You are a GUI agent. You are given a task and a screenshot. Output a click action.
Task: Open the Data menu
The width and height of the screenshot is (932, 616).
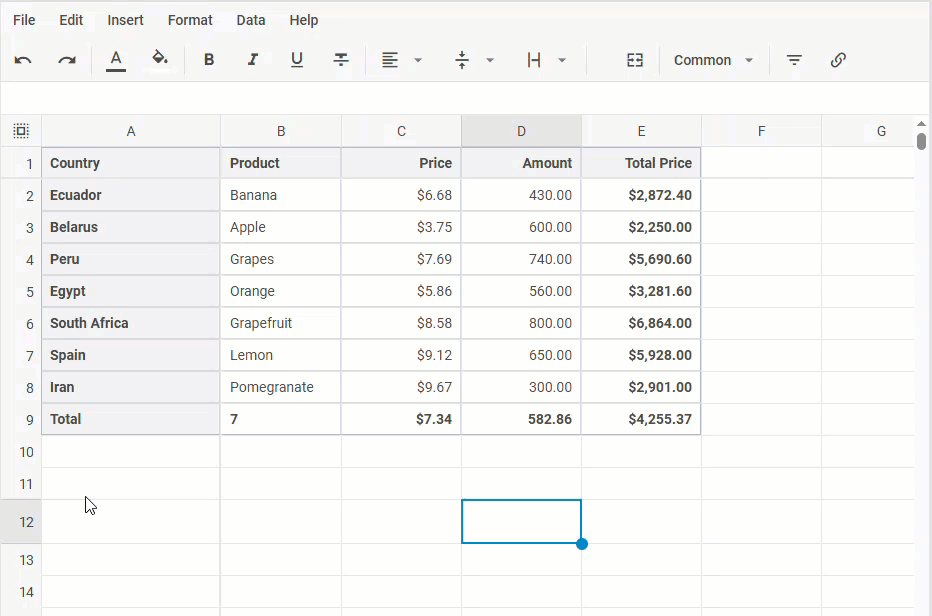click(x=251, y=20)
